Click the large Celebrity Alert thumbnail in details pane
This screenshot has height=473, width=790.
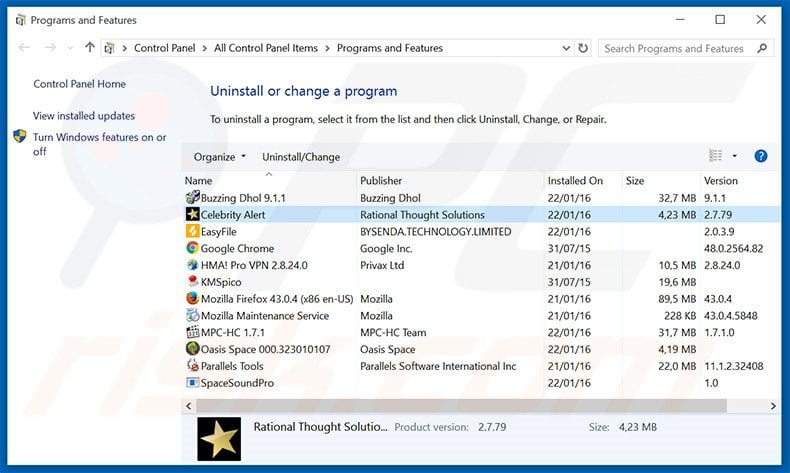[219, 439]
